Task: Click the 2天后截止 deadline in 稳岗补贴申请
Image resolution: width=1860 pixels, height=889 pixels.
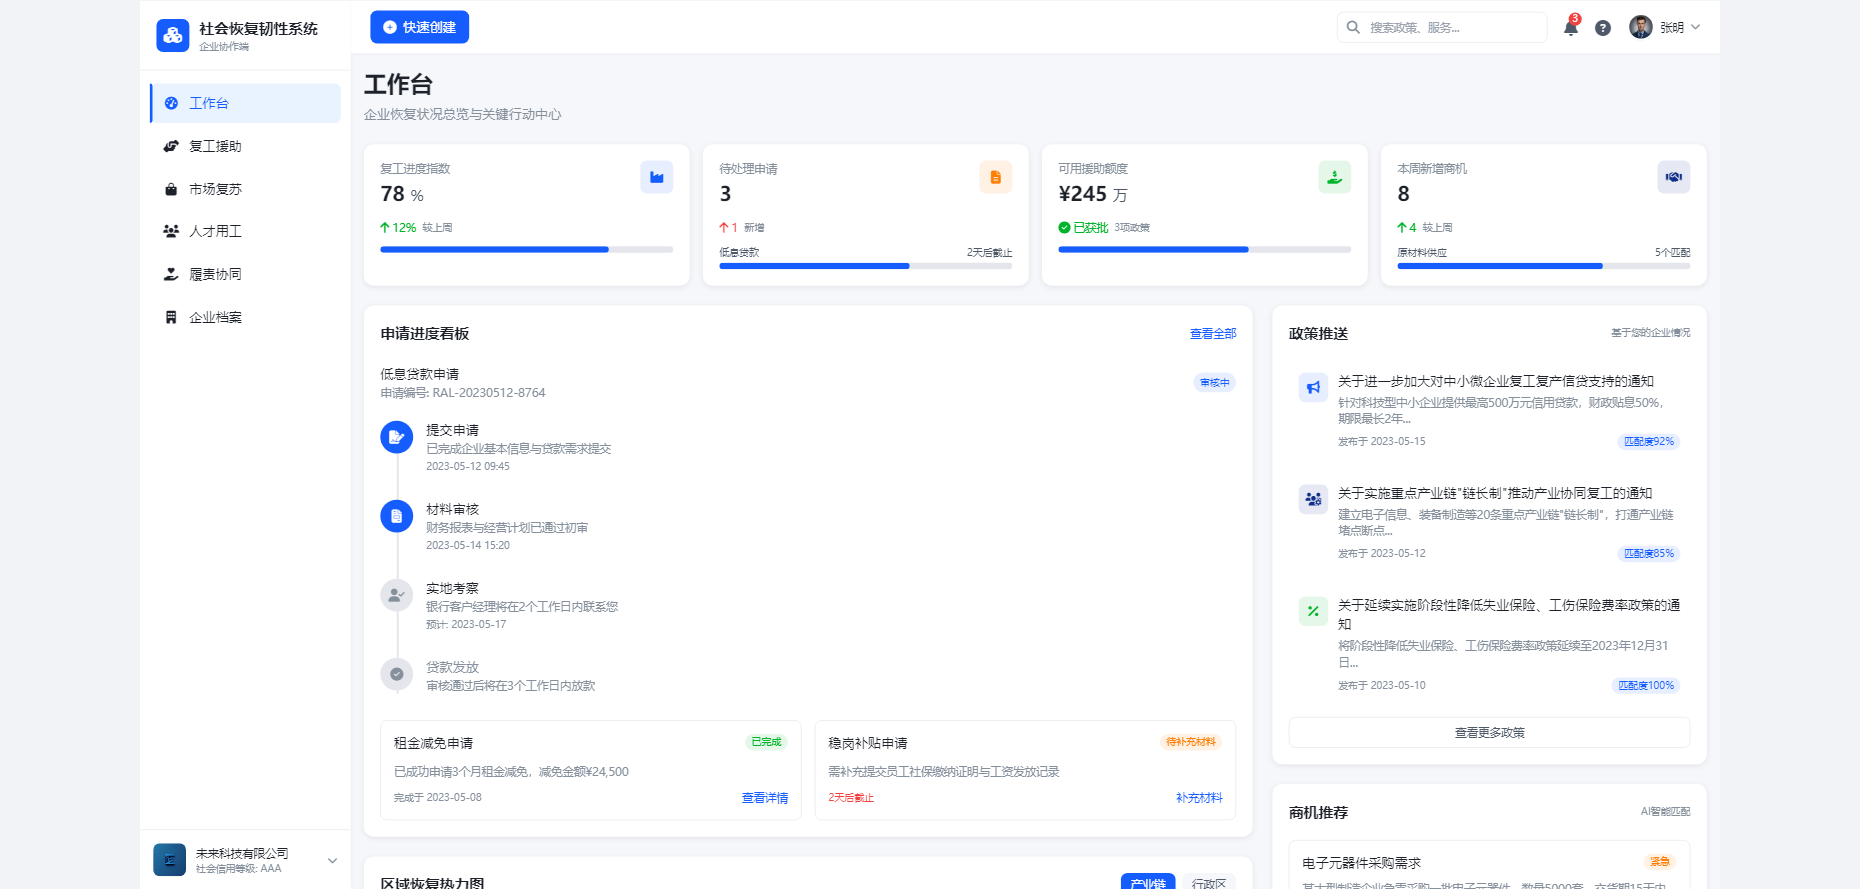Action: (x=851, y=798)
